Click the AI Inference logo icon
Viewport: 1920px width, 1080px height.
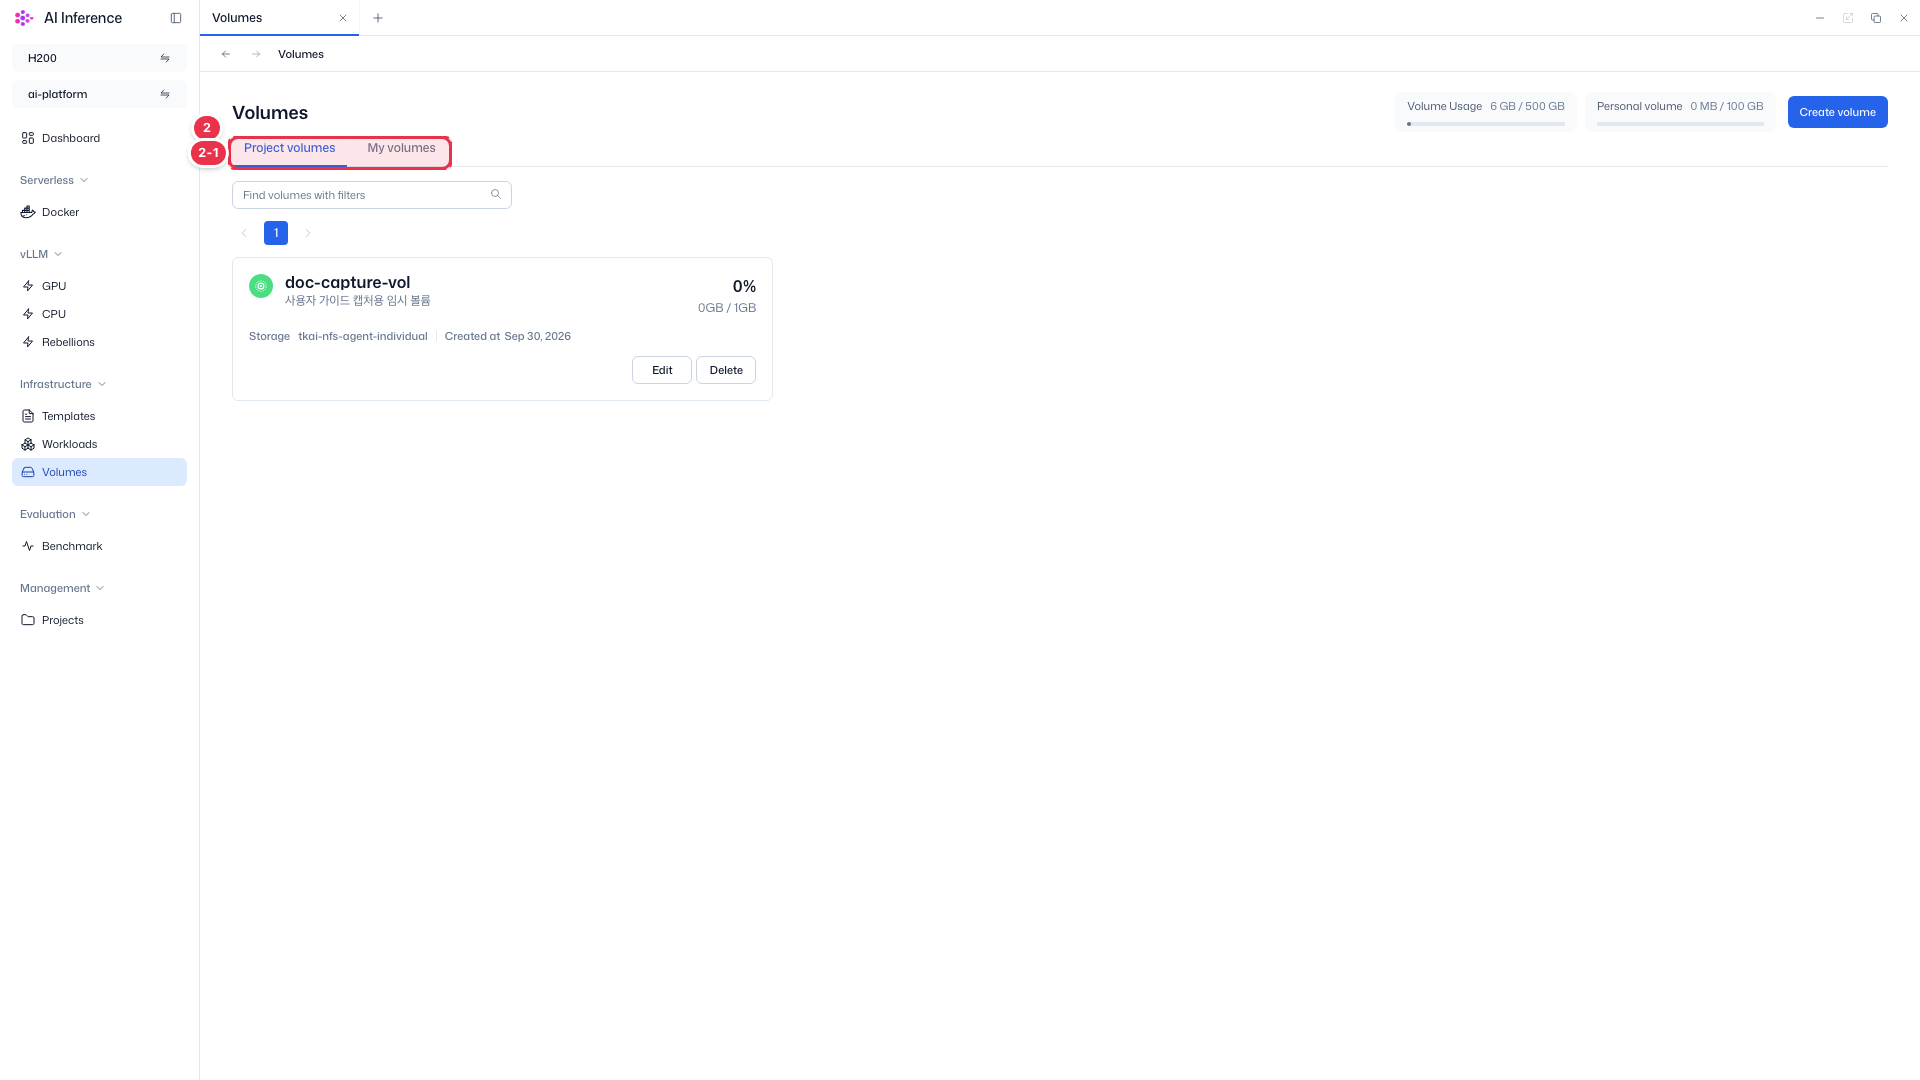[x=24, y=18]
